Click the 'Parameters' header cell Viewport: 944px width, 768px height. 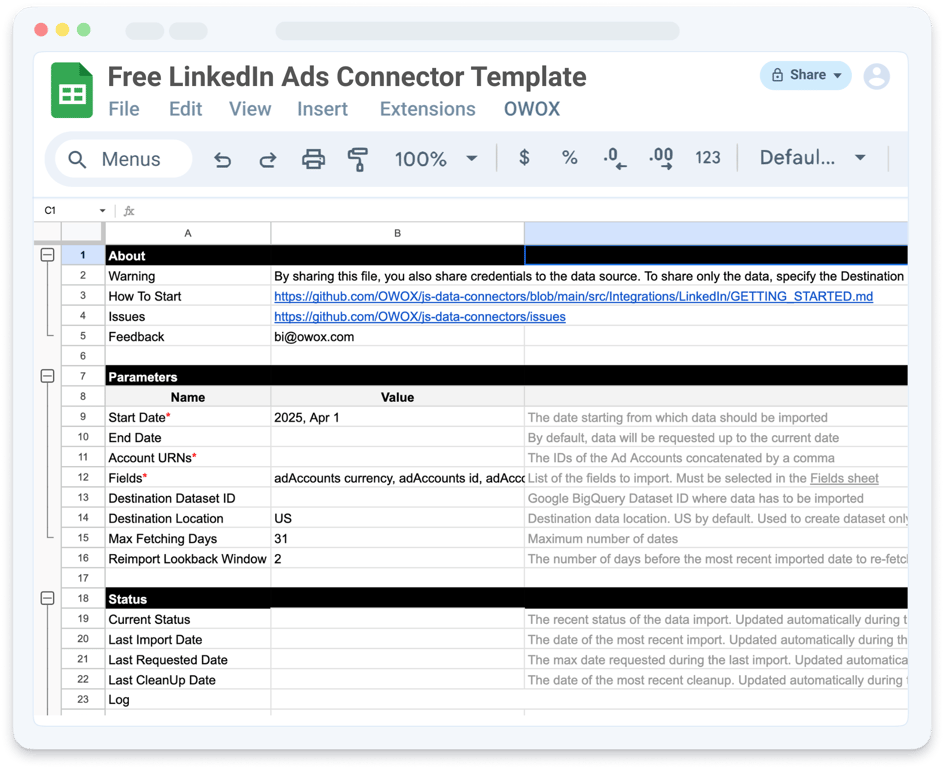[x=188, y=377]
